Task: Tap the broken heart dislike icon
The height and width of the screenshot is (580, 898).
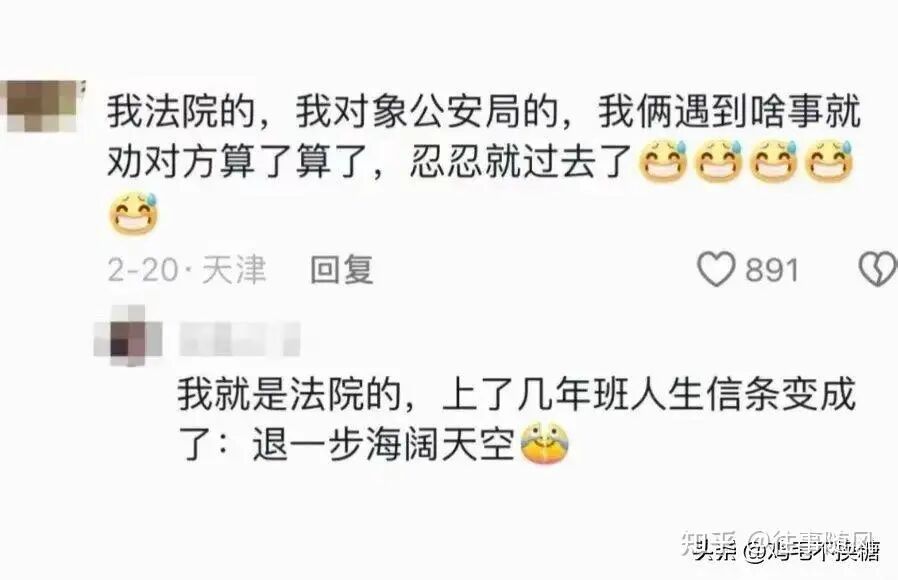Action: [x=878, y=269]
